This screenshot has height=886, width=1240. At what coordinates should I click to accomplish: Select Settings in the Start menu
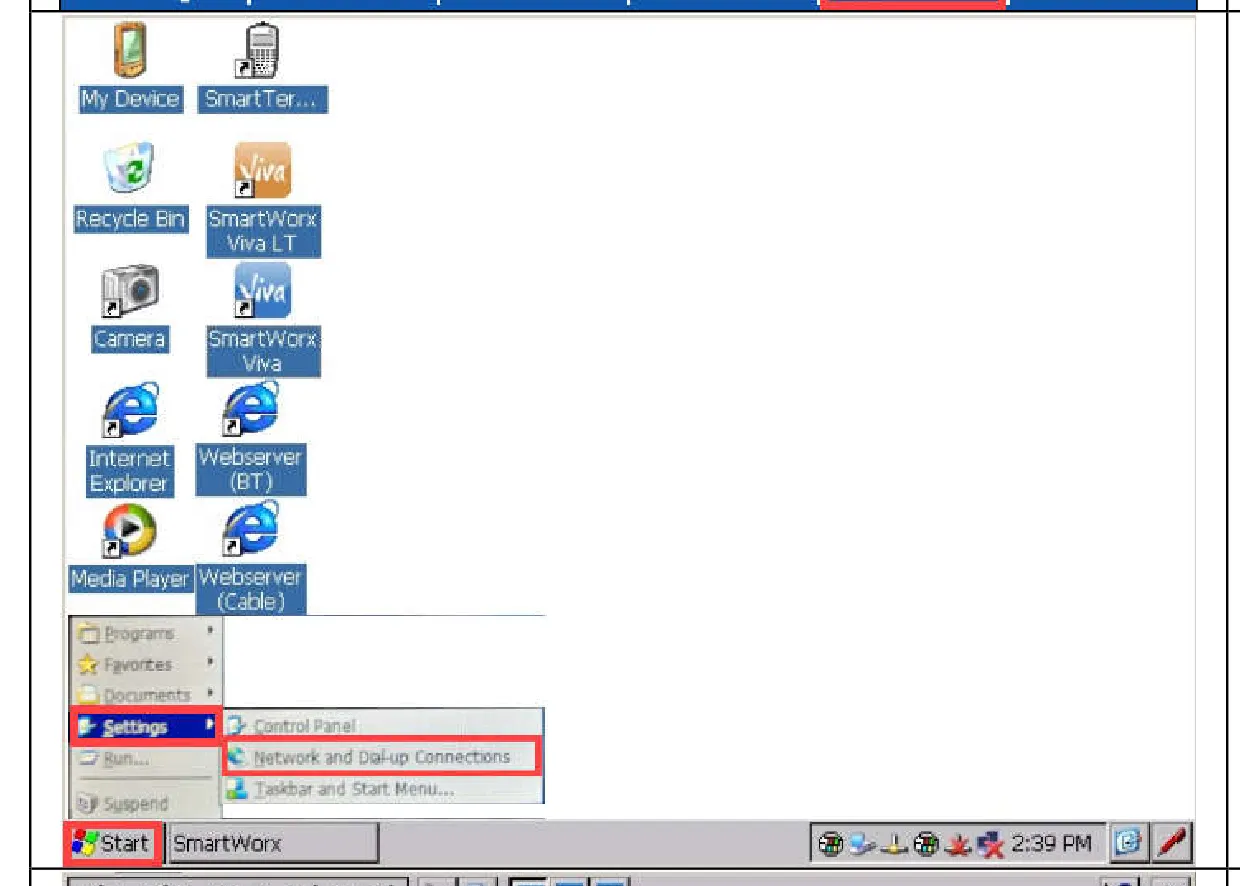coord(146,726)
